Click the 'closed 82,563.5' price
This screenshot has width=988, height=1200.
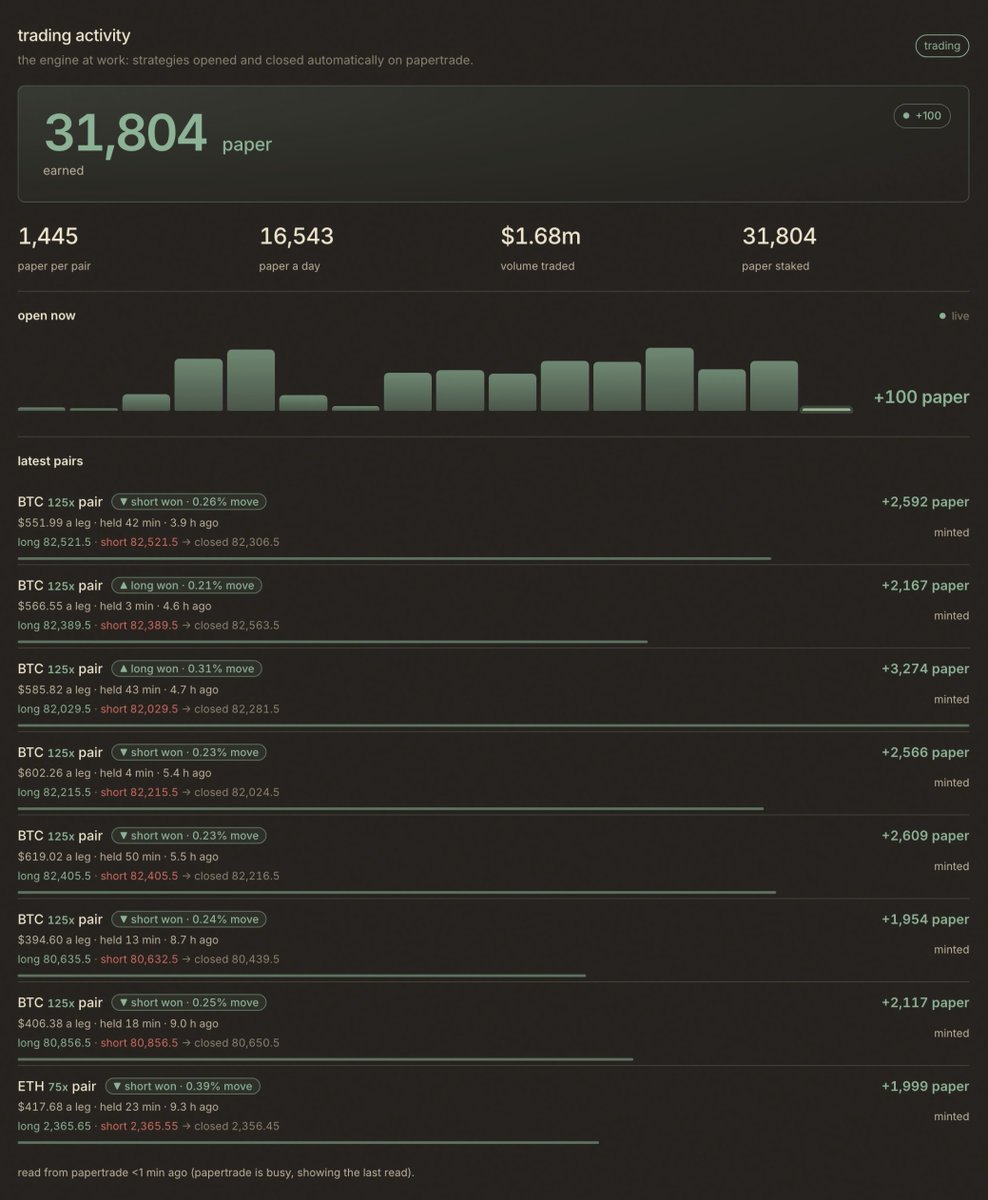pyautogui.click(x=237, y=625)
